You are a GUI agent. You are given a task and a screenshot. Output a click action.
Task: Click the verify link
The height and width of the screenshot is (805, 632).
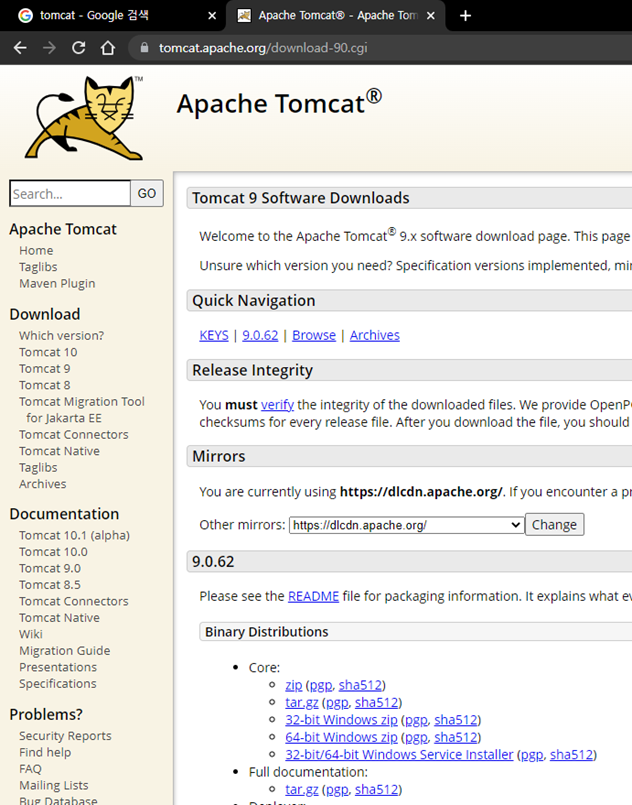pyautogui.click(x=277, y=405)
